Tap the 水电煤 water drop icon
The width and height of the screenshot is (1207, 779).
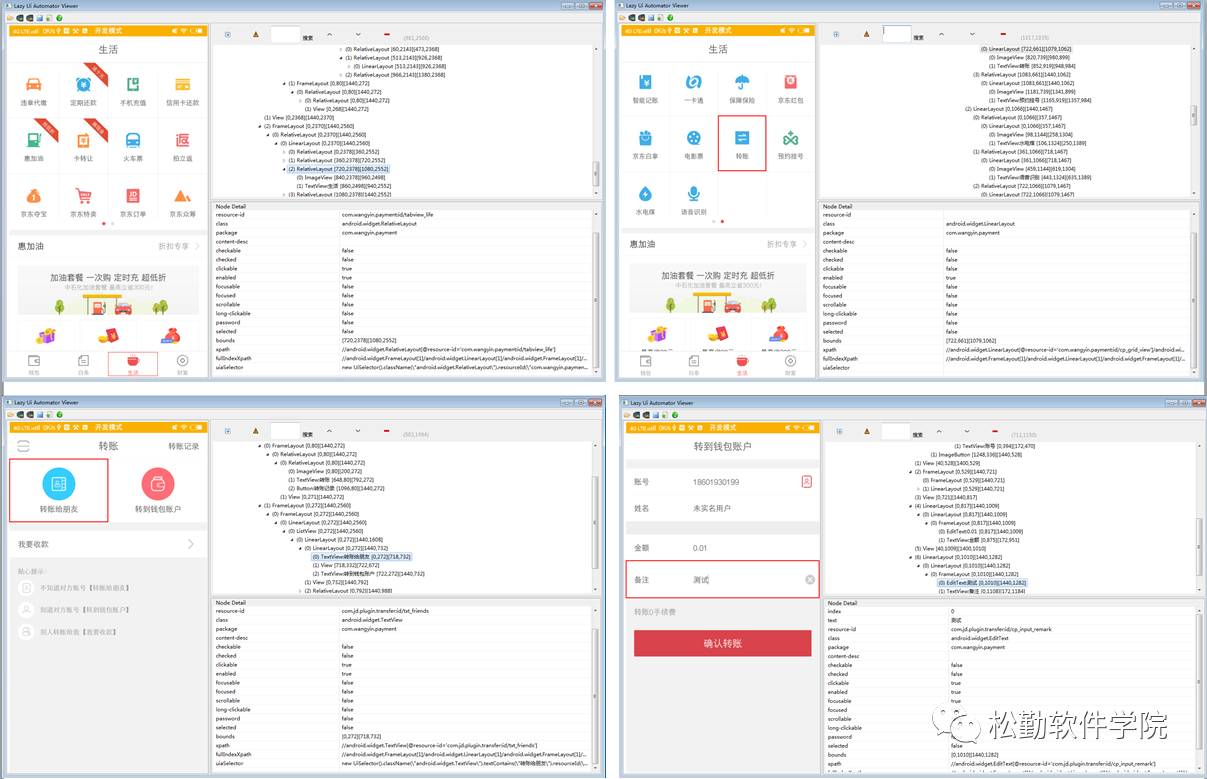(645, 193)
